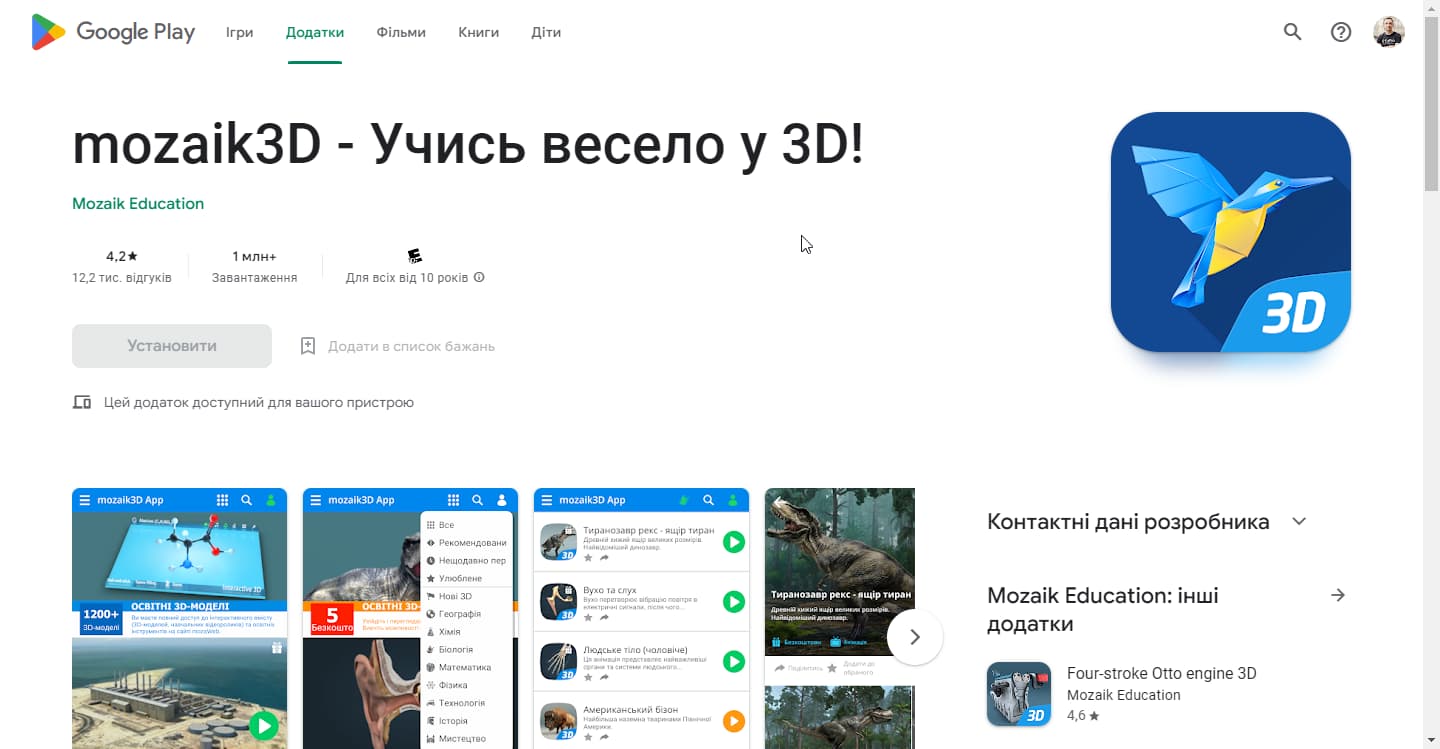Open Four-stroke Otto engine 3D title

pos(1162,673)
